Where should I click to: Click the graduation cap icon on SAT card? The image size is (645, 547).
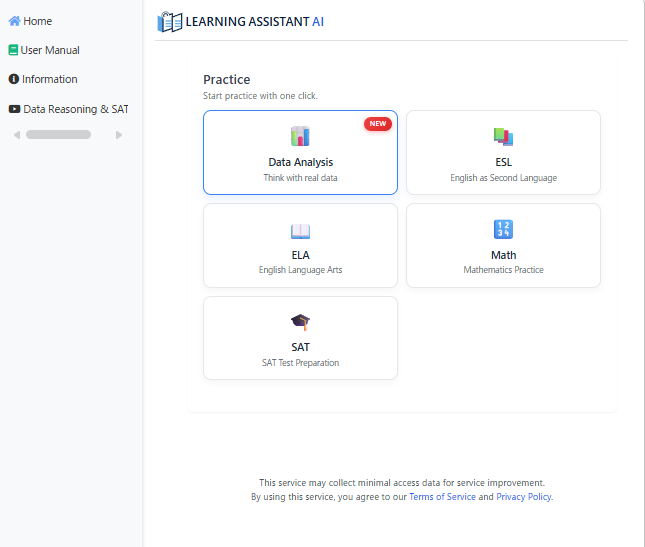point(300,322)
